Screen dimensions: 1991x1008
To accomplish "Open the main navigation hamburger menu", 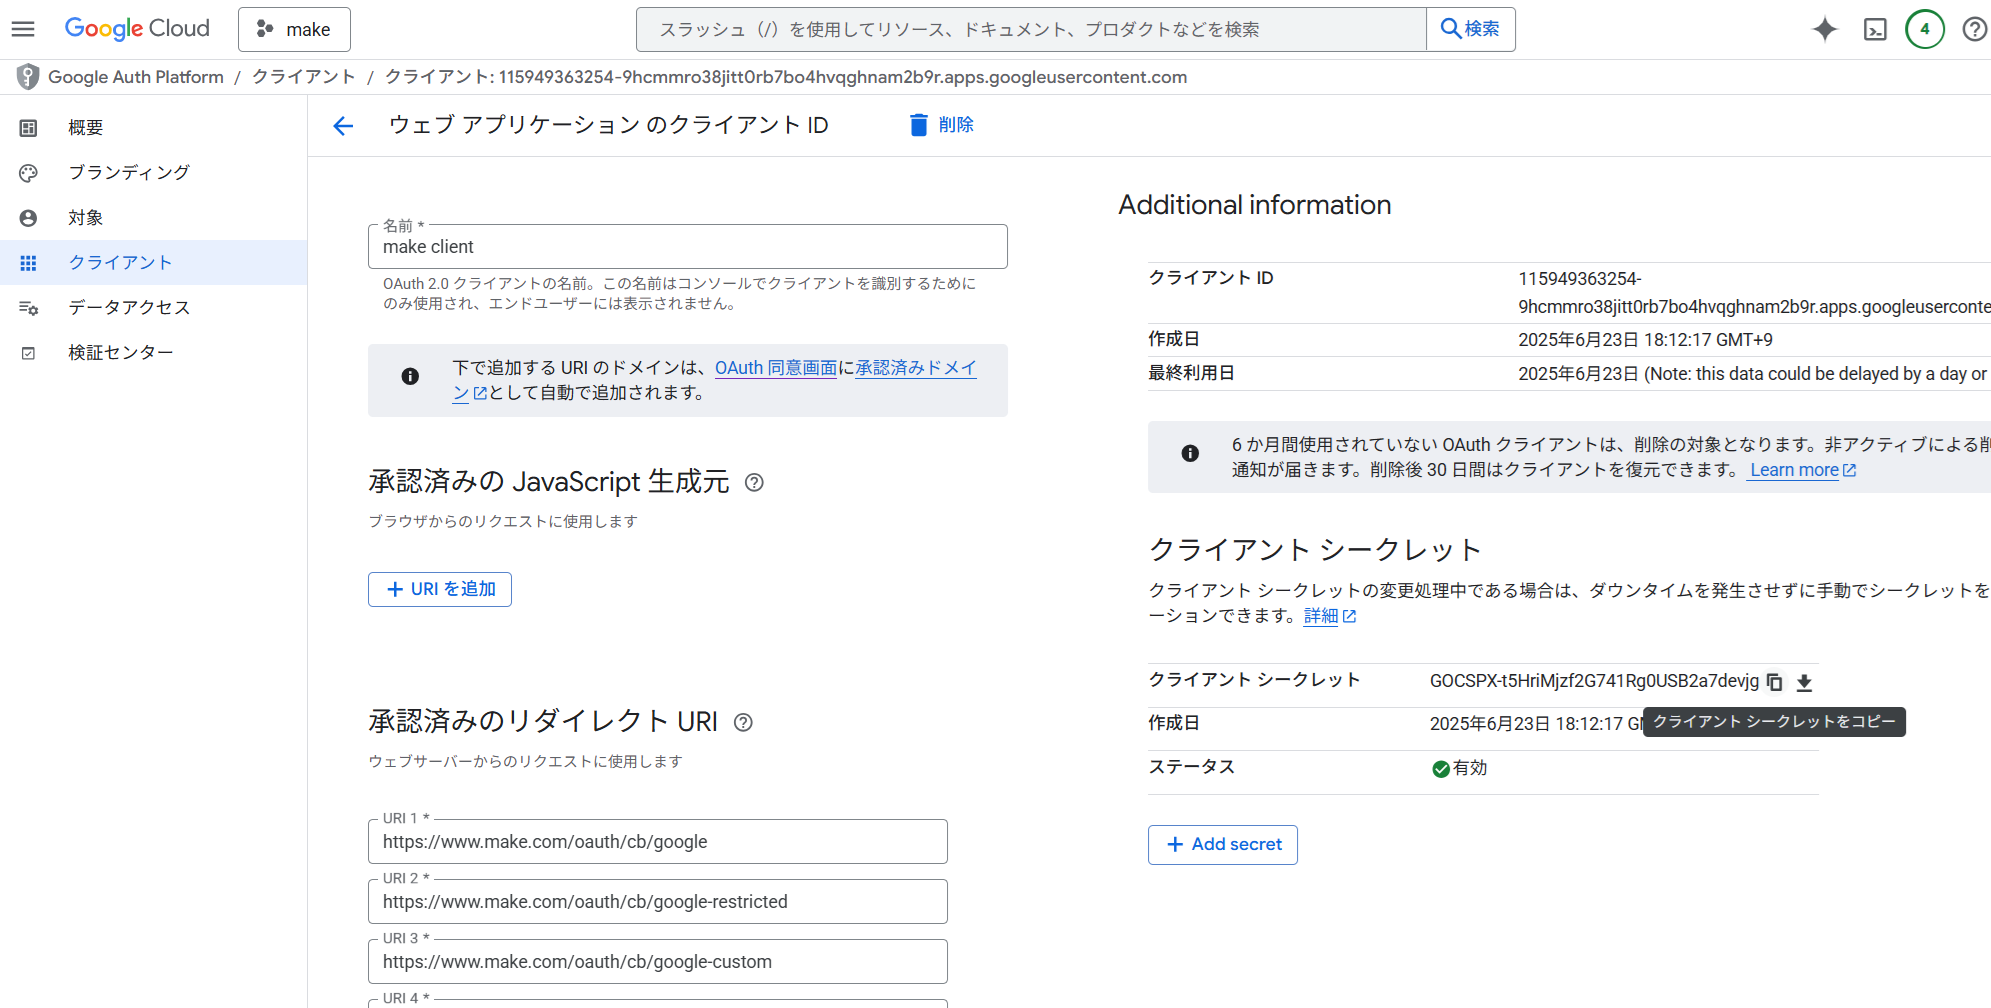I will click(23, 29).
